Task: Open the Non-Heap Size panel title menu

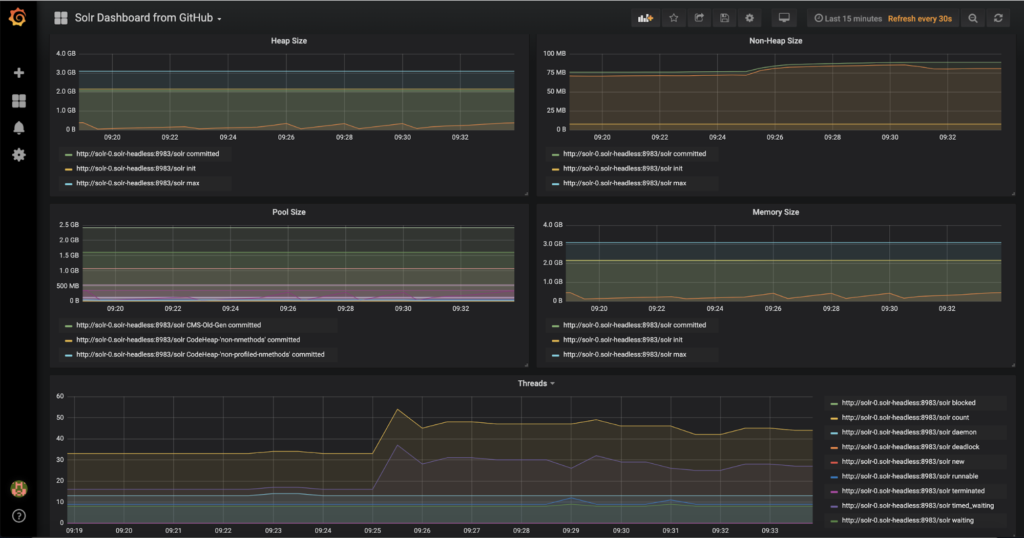Action: click(775, 40)
